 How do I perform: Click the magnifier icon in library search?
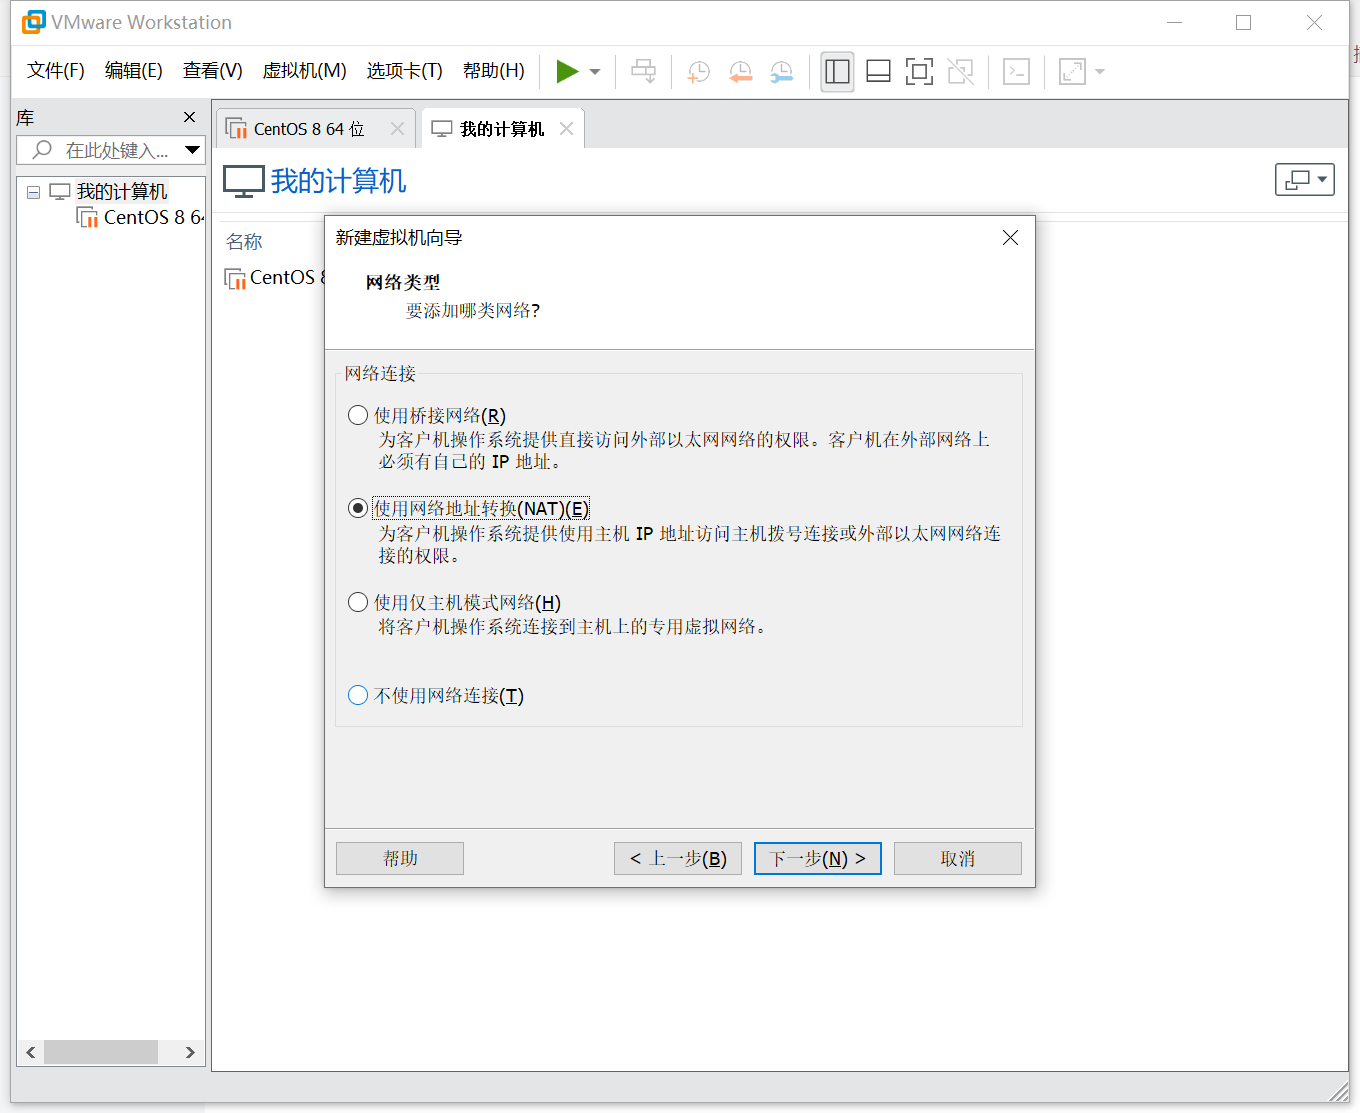[x=42, y=150]
